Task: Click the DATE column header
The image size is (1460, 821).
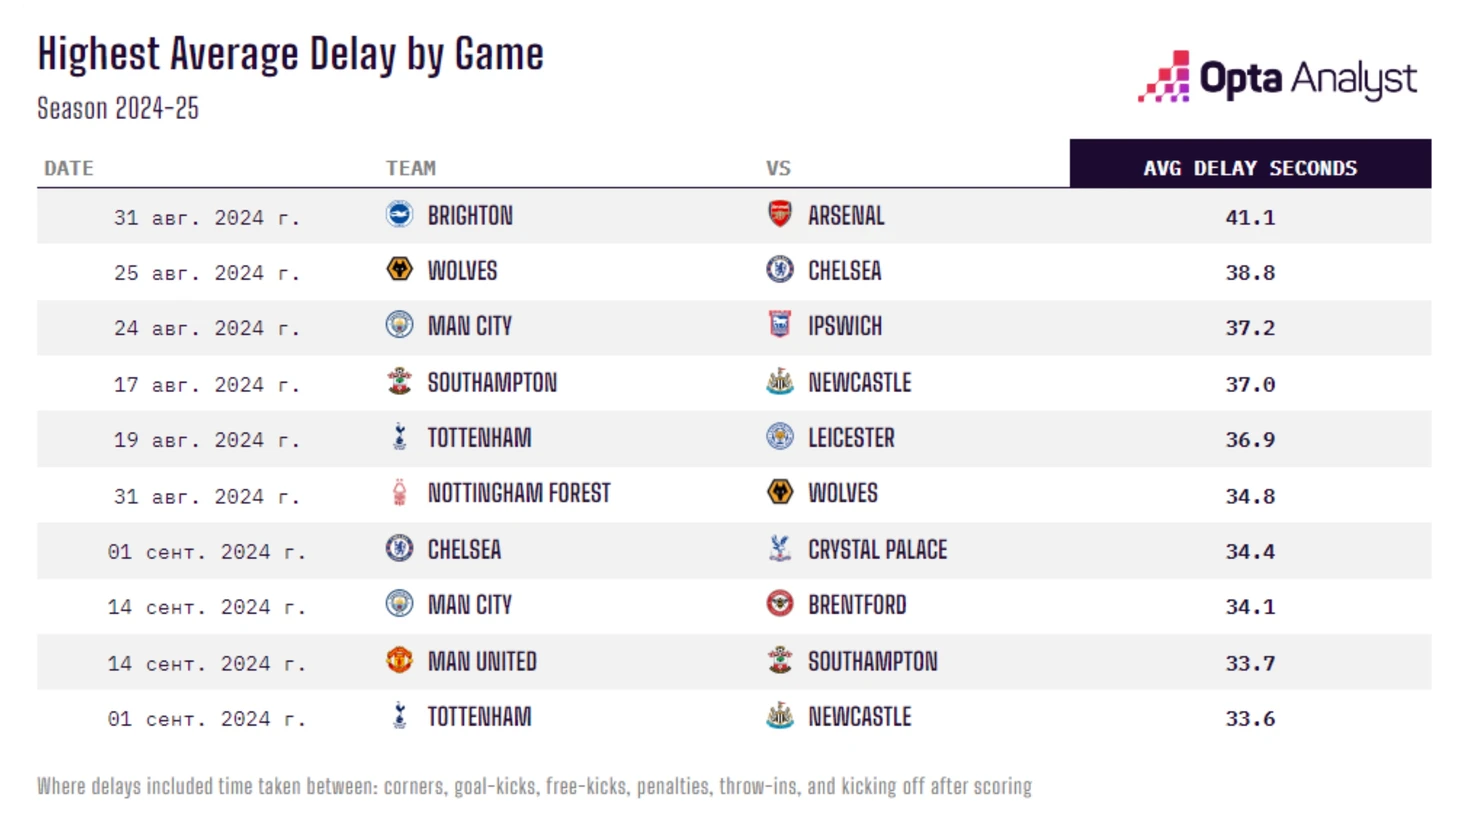Action: pyautogui.click(x=69, y=168)
